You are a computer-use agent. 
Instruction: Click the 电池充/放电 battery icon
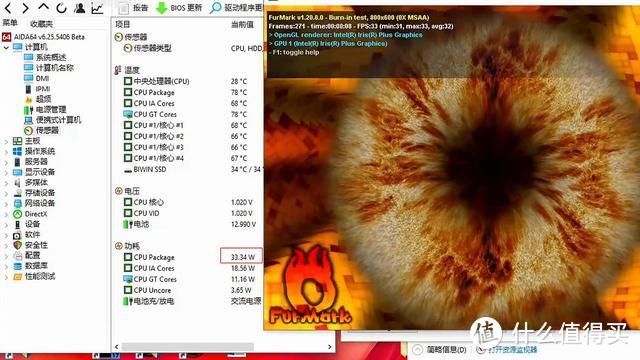point(128,301)
